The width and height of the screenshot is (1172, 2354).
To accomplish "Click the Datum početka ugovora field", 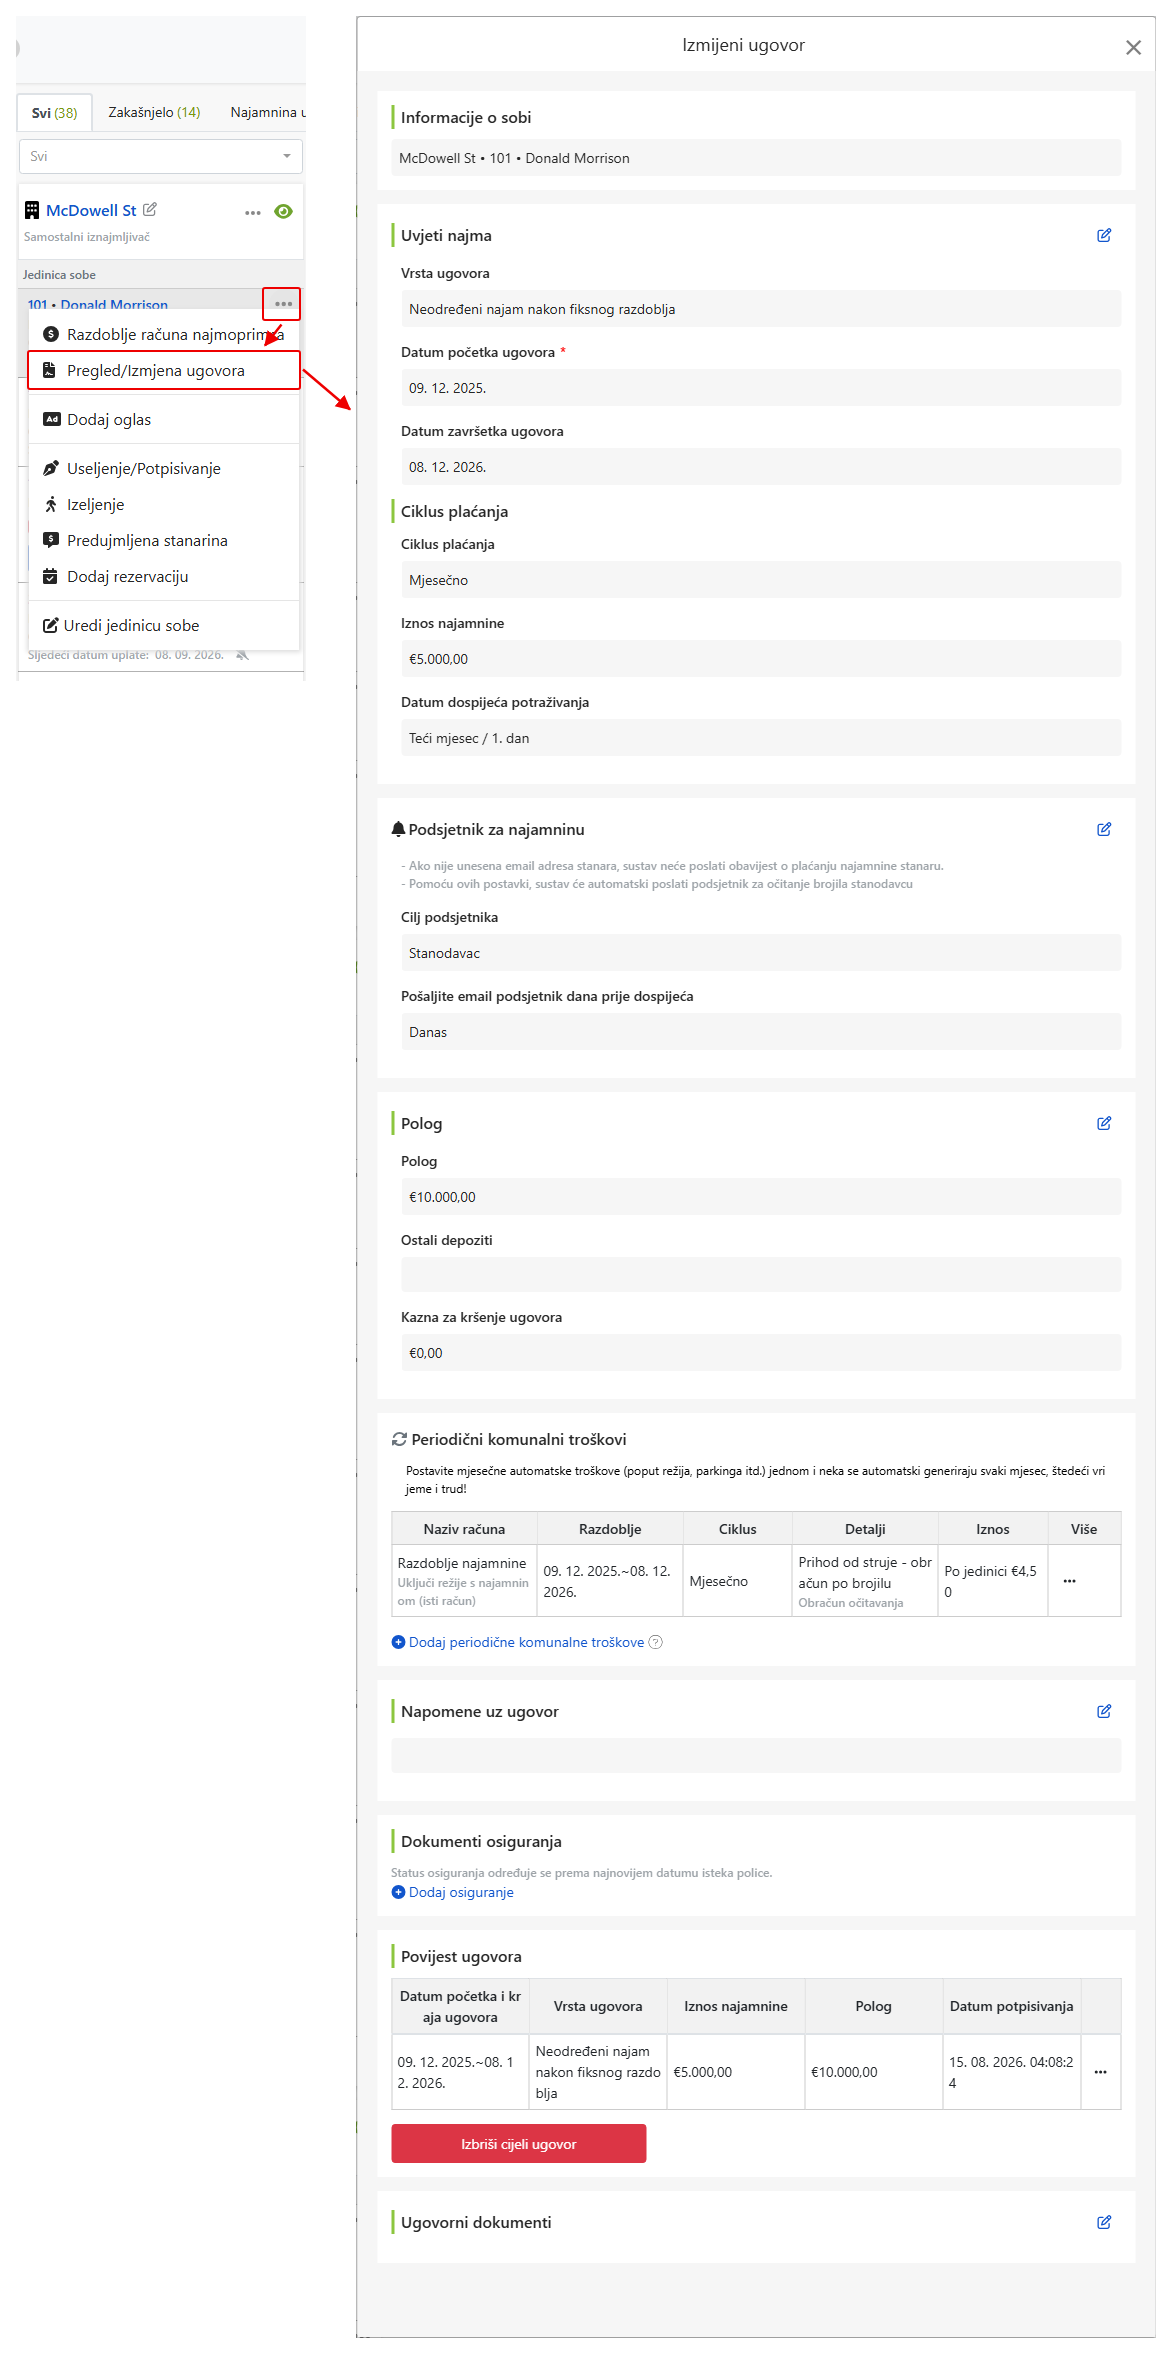I will [761, 388].
